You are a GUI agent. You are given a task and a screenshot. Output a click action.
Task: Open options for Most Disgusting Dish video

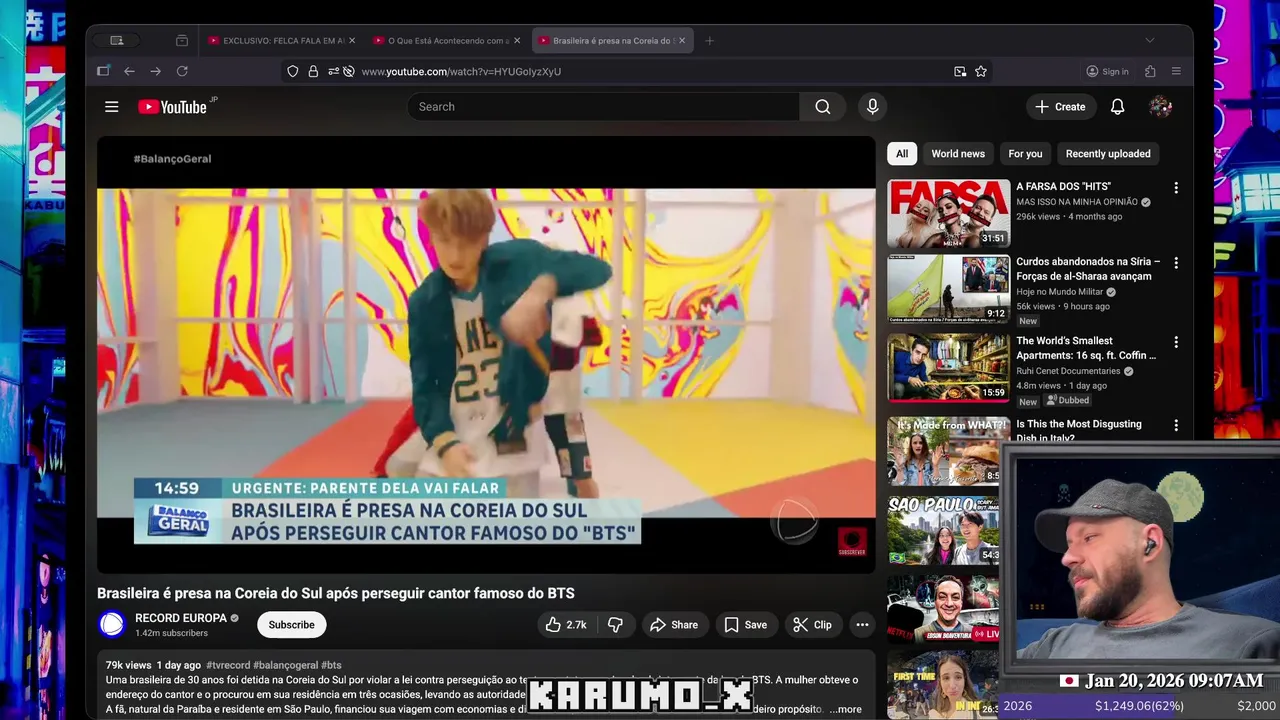[x=1176, y=426]
